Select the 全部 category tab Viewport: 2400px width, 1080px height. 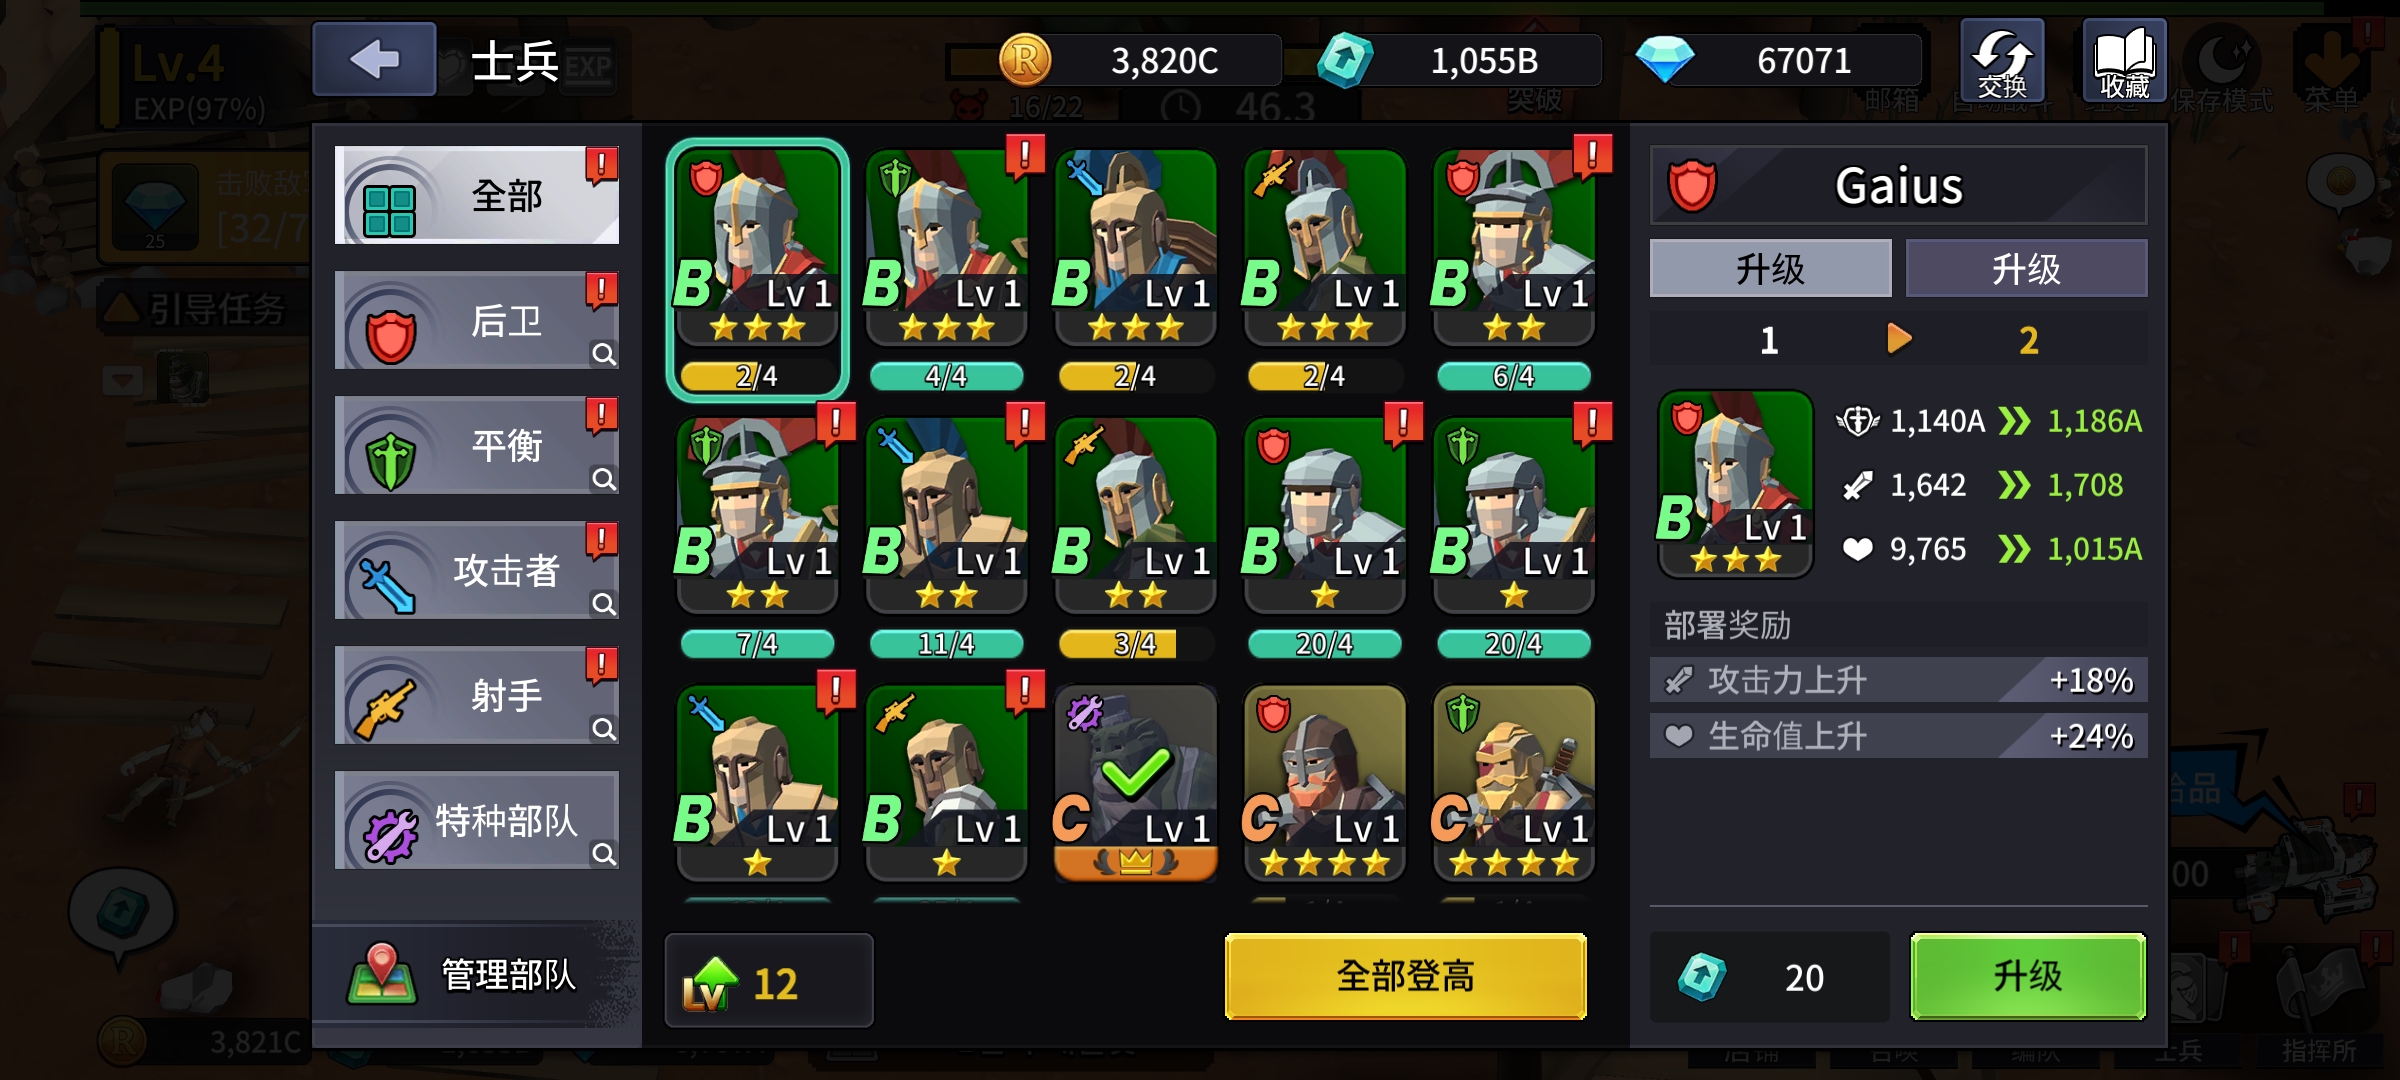coord(477,195)
